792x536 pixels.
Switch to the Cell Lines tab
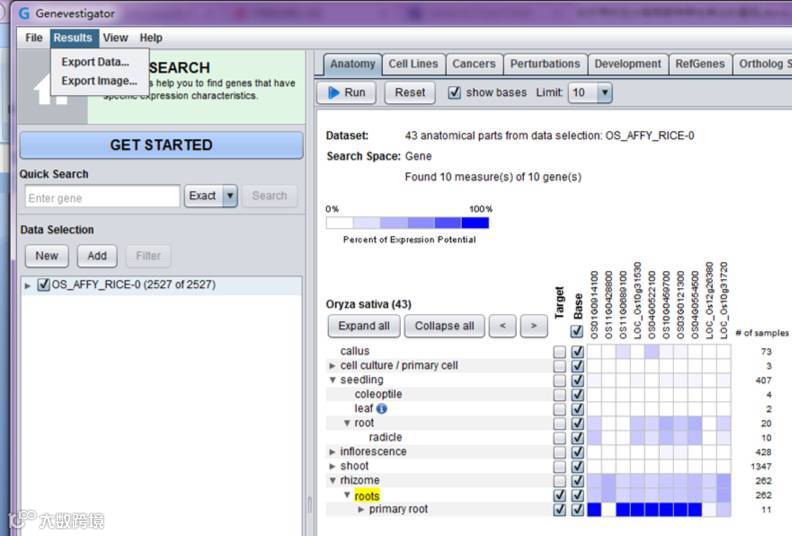coord(413,64)
